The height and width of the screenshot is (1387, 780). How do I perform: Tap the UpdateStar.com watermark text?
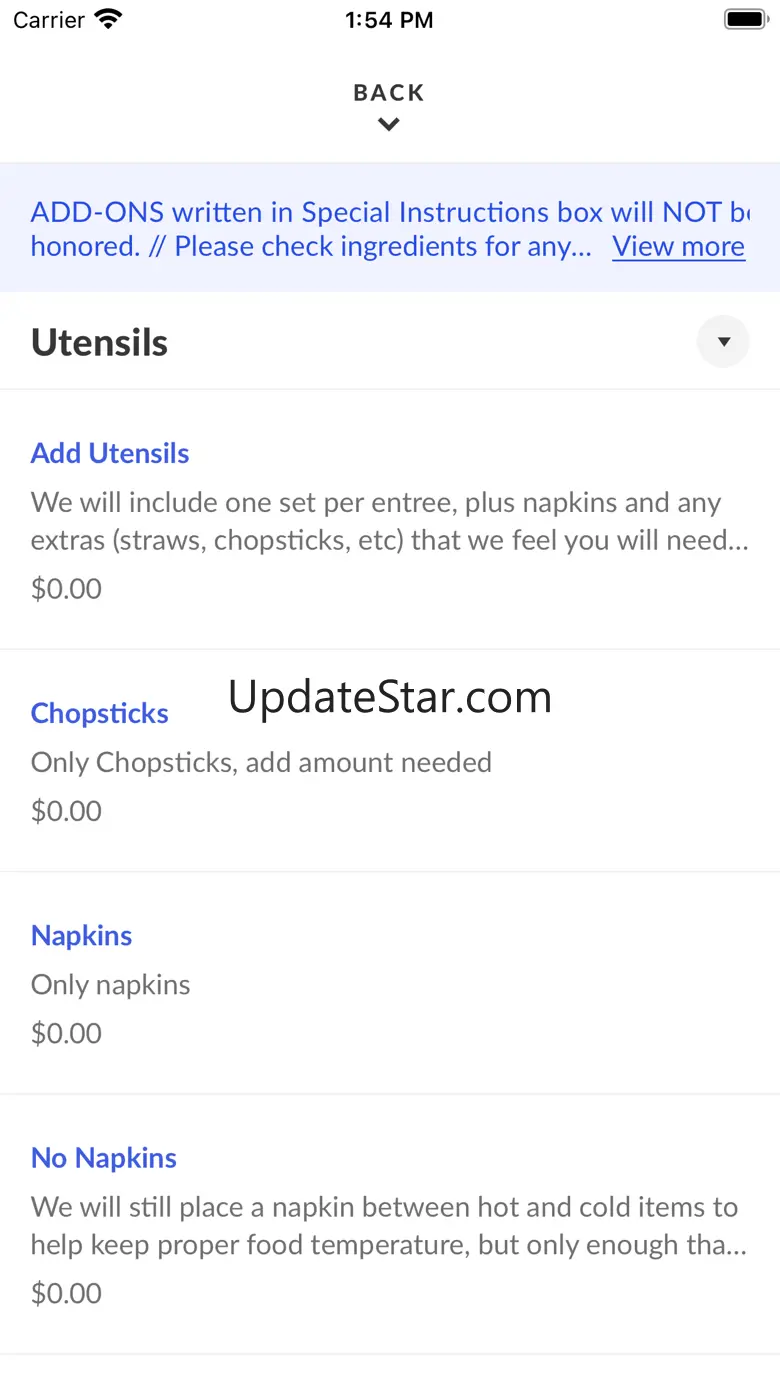coord(390,697)
